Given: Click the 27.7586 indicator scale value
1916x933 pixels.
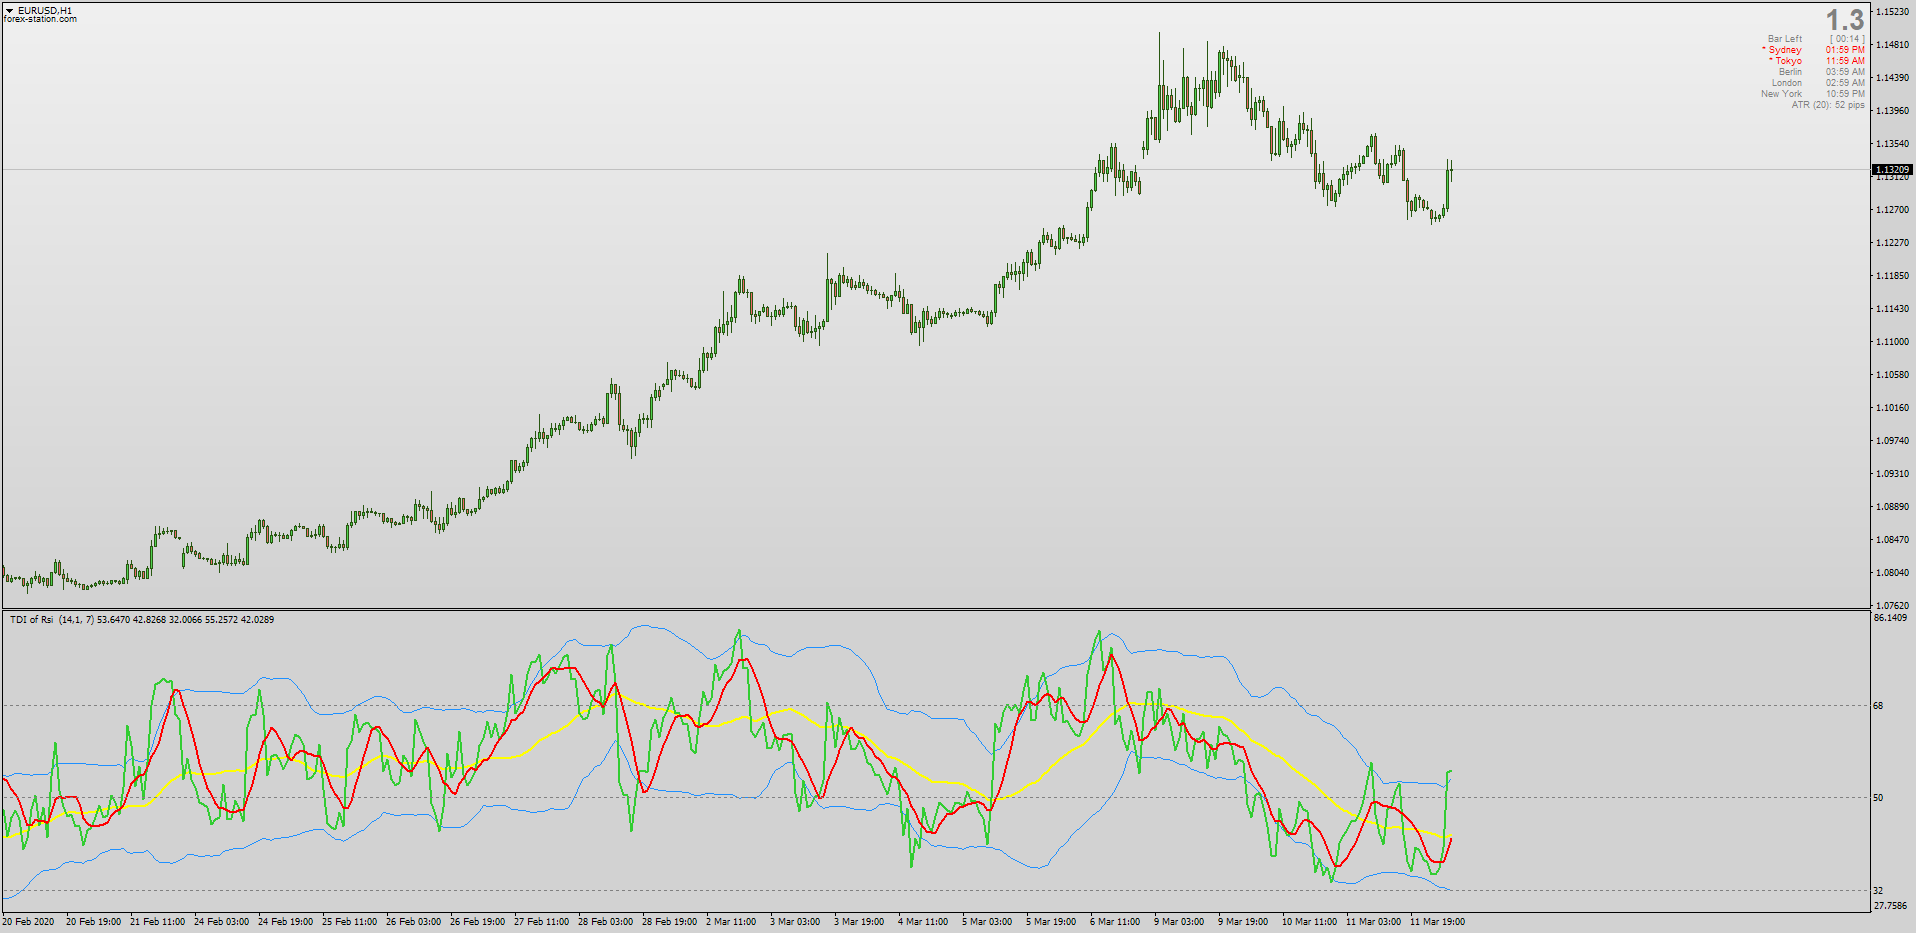Looking at the screenshot, I should coord(1890,906).
